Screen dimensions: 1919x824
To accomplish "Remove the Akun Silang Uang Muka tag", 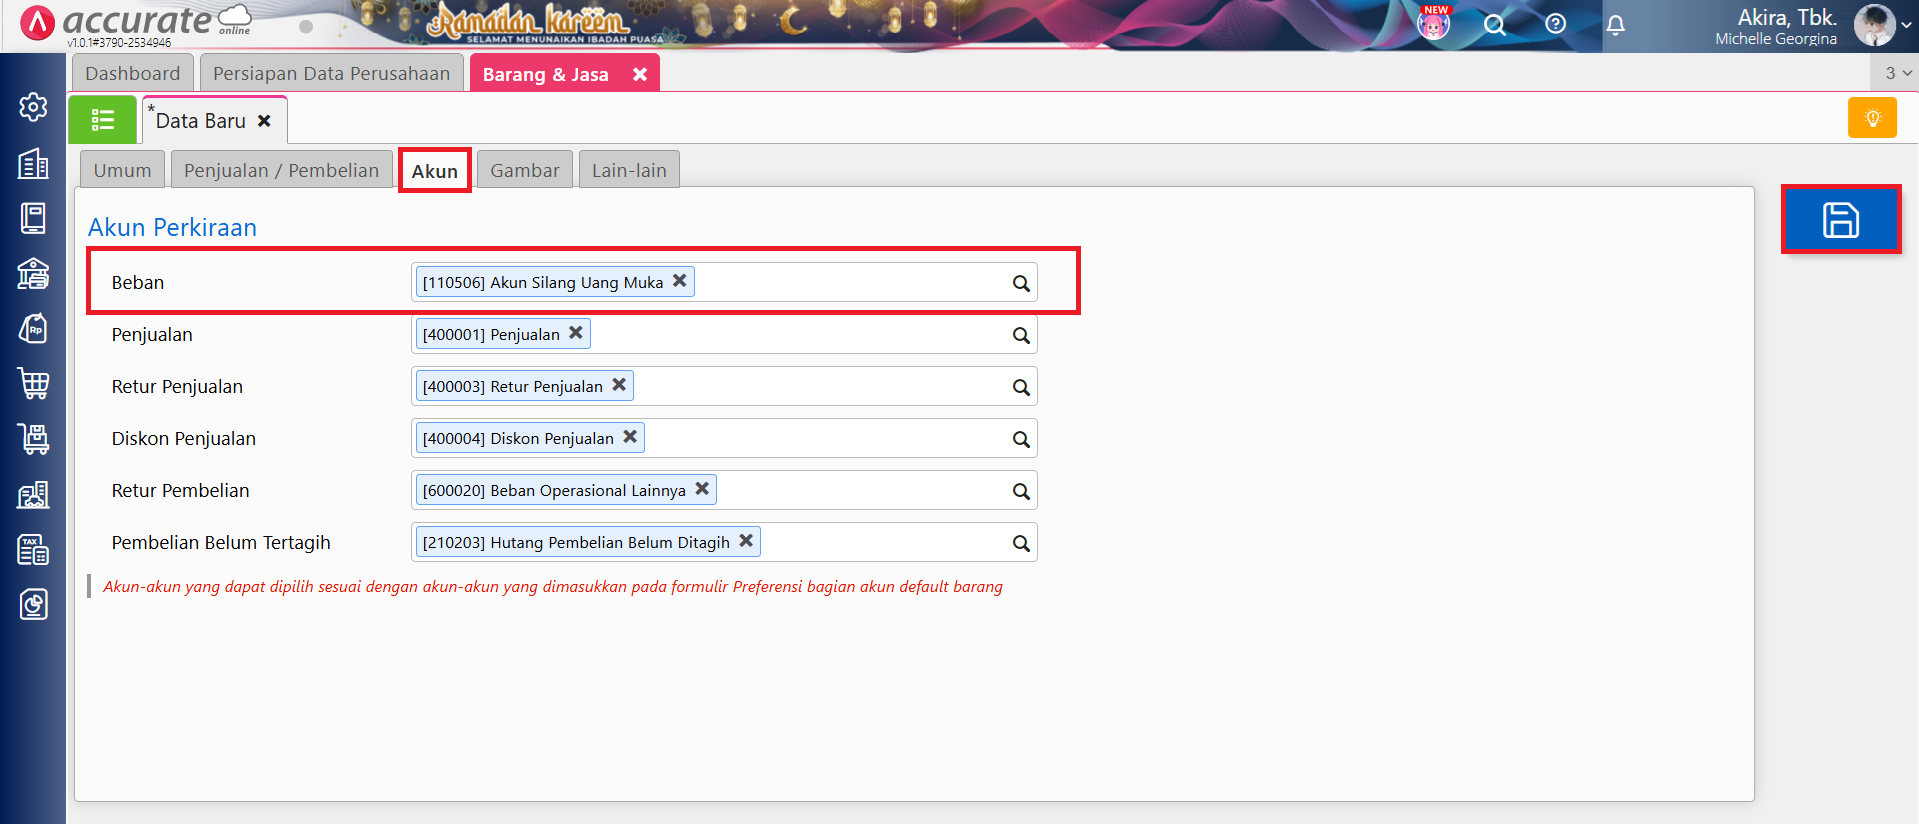I will 680,281.
